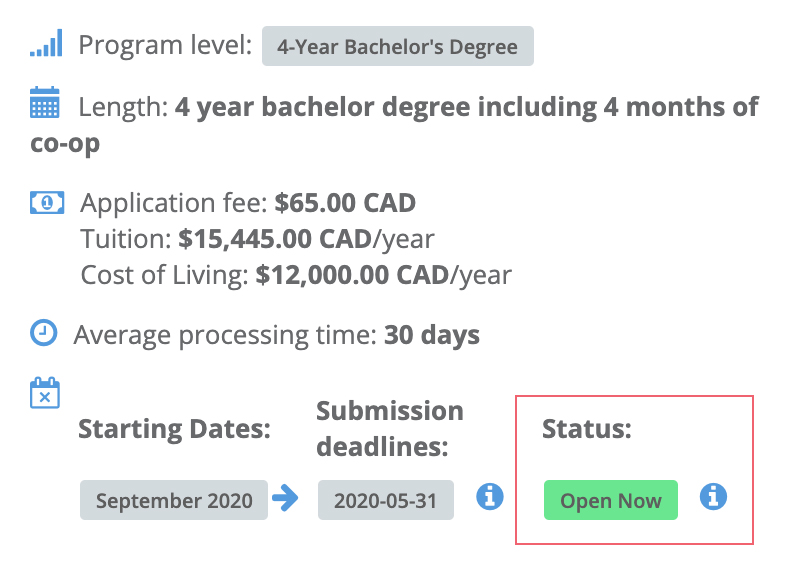
Task: Click the calendar icon beside Length
Action: (45, 103)
